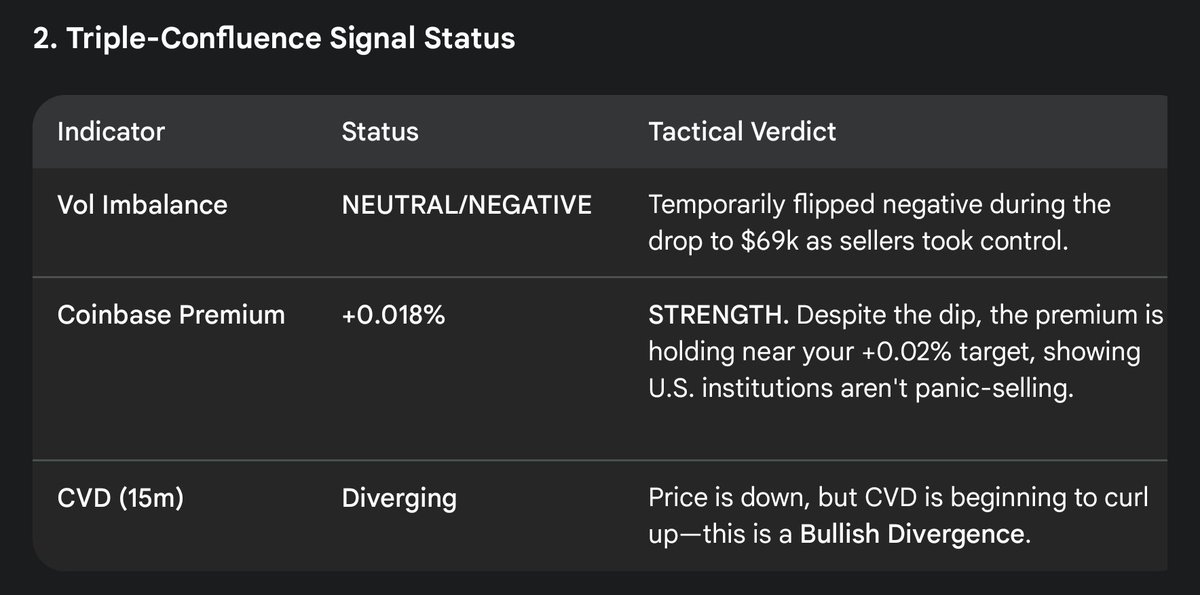This screenshot has width=1200, height=595.
Task: Click the Tactical Verdict column header
Action: pyautogui.click(x=742, y=132)
